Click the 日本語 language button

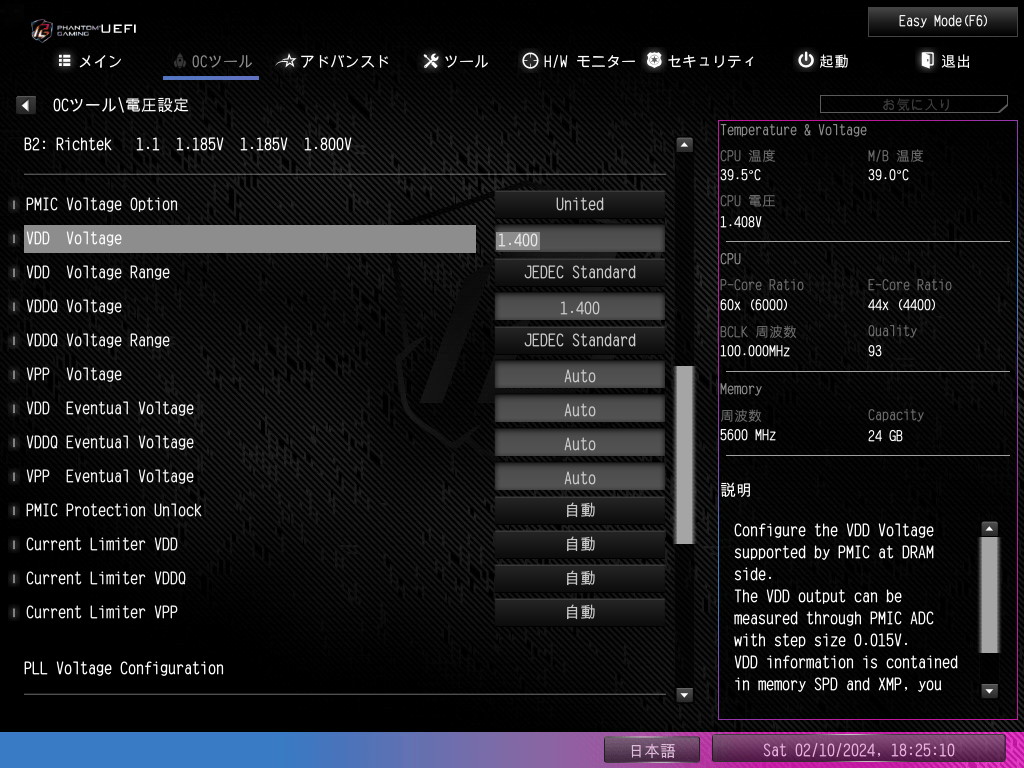[652, 750]
